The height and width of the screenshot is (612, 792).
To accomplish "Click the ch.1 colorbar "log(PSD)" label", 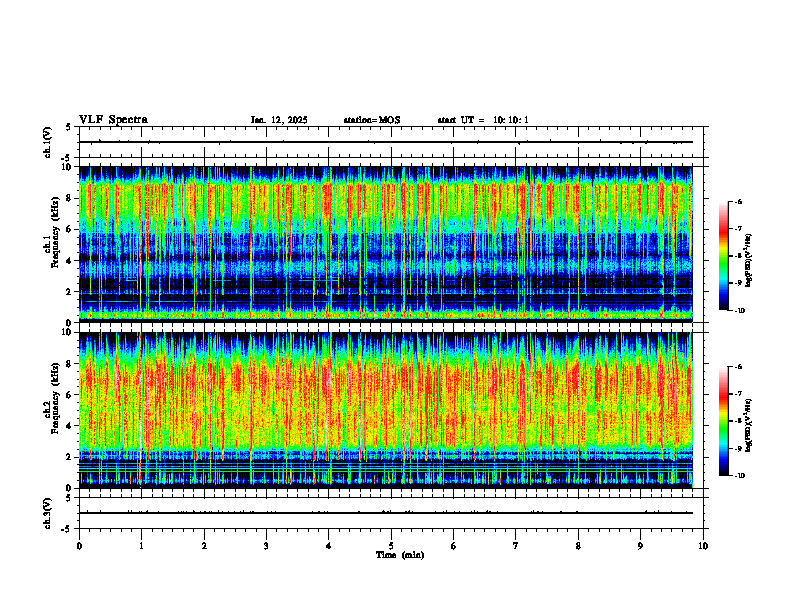I will pos(749,261).
